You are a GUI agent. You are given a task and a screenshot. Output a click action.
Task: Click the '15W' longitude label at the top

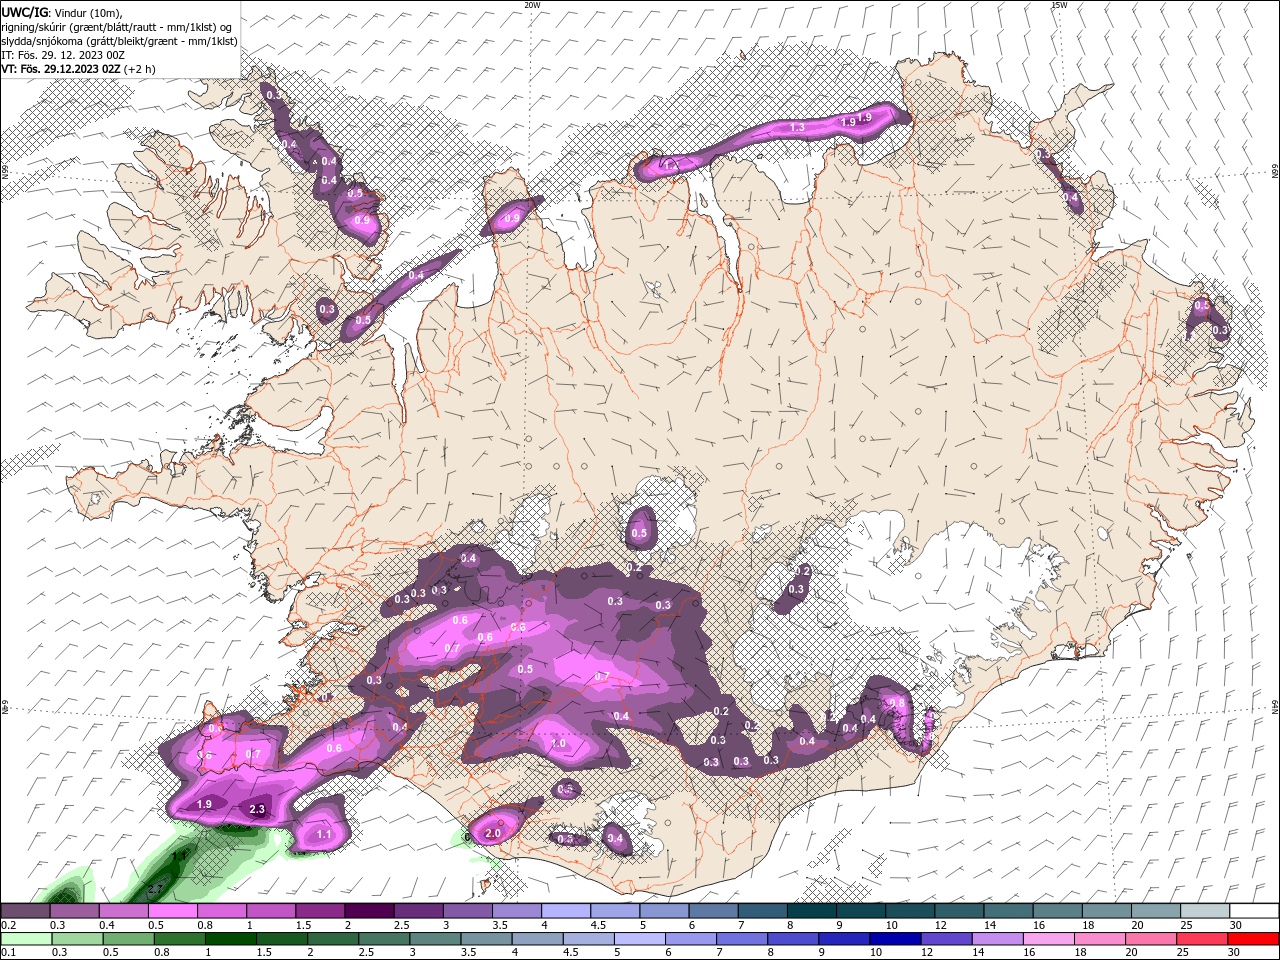point(1060,5)
